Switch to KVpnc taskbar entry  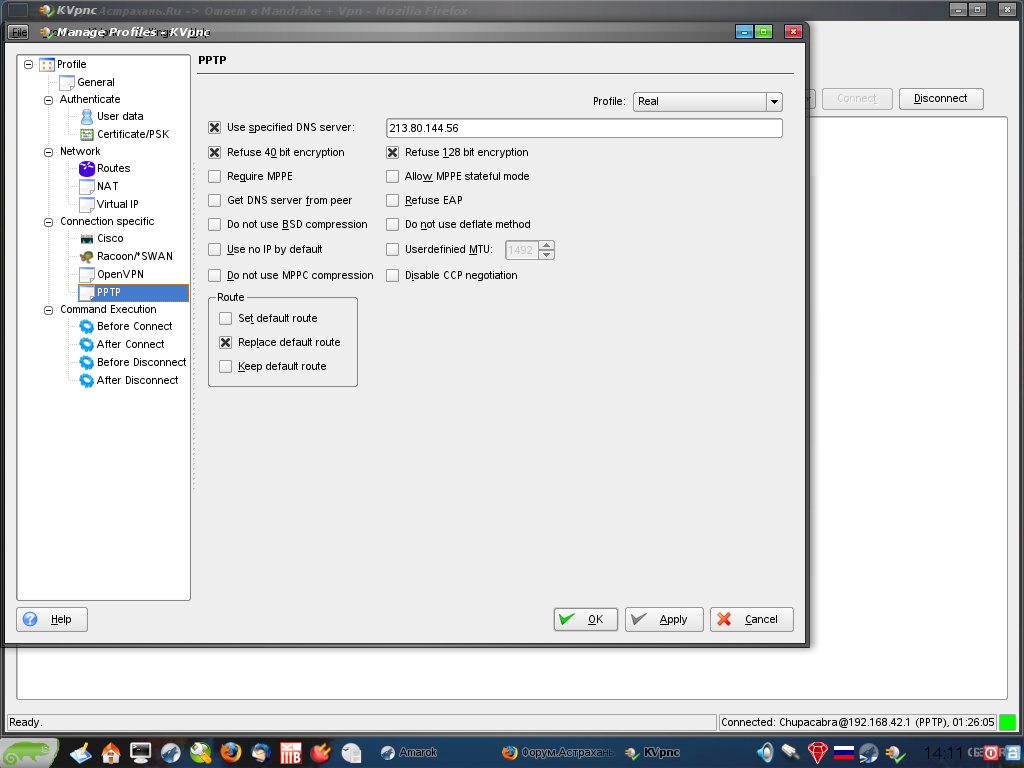pos(652,753)
